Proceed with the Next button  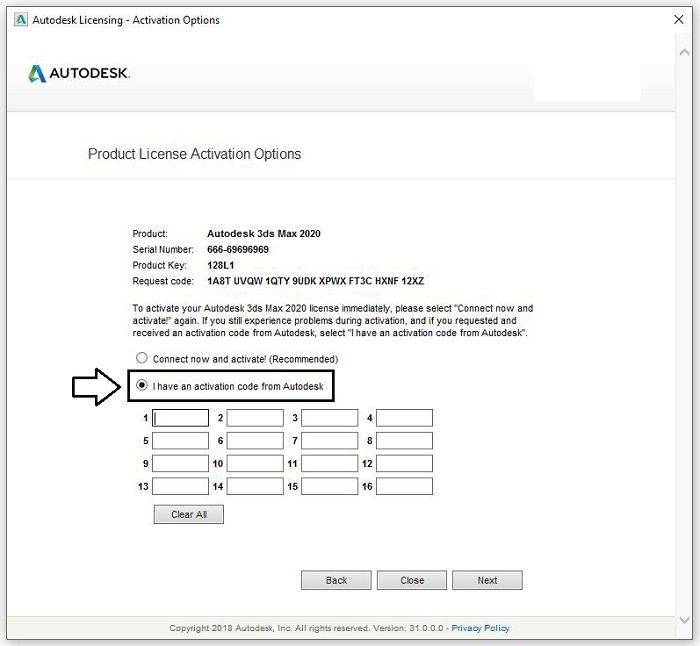click(487, 580)
